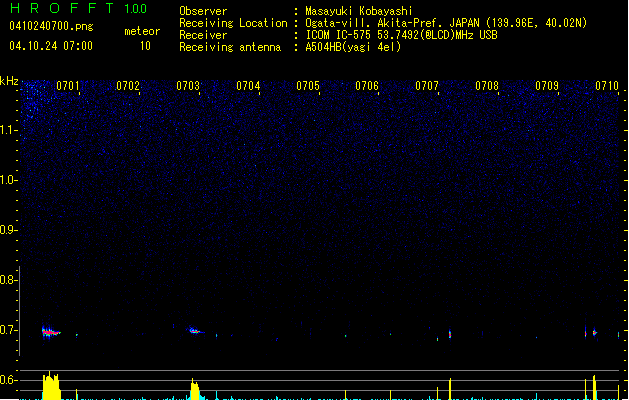The width and height of the screenshot is (629, 400).
Task: Click the 0707 time marker
Action: pos(427,86)
